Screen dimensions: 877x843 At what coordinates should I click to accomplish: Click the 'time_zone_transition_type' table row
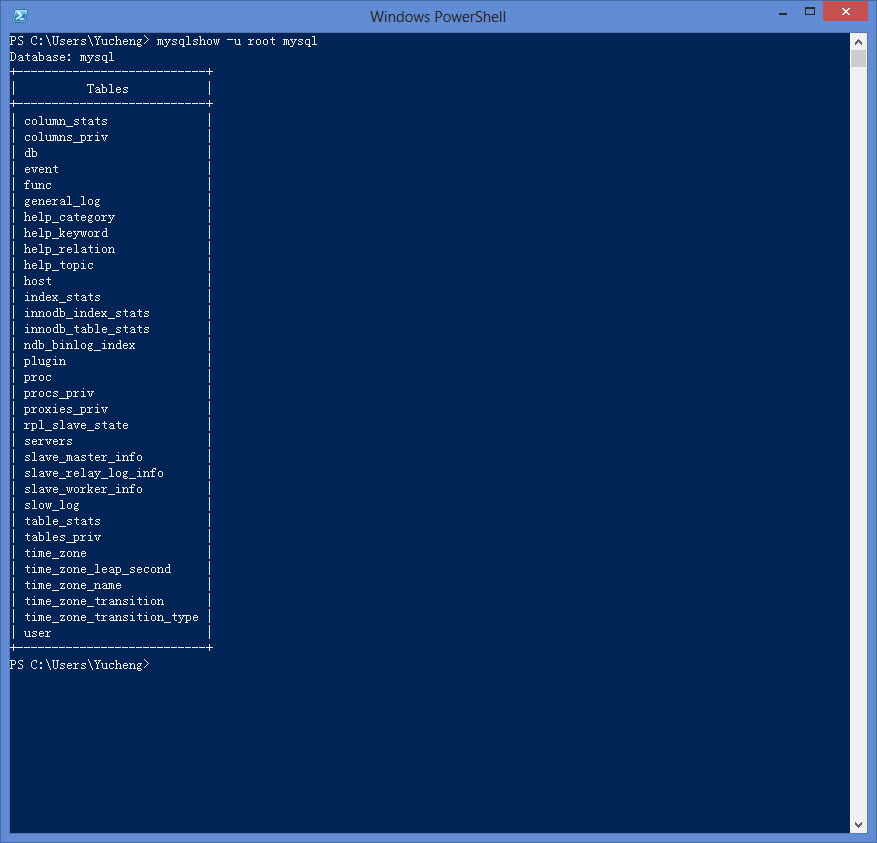[x=111, y=617]
